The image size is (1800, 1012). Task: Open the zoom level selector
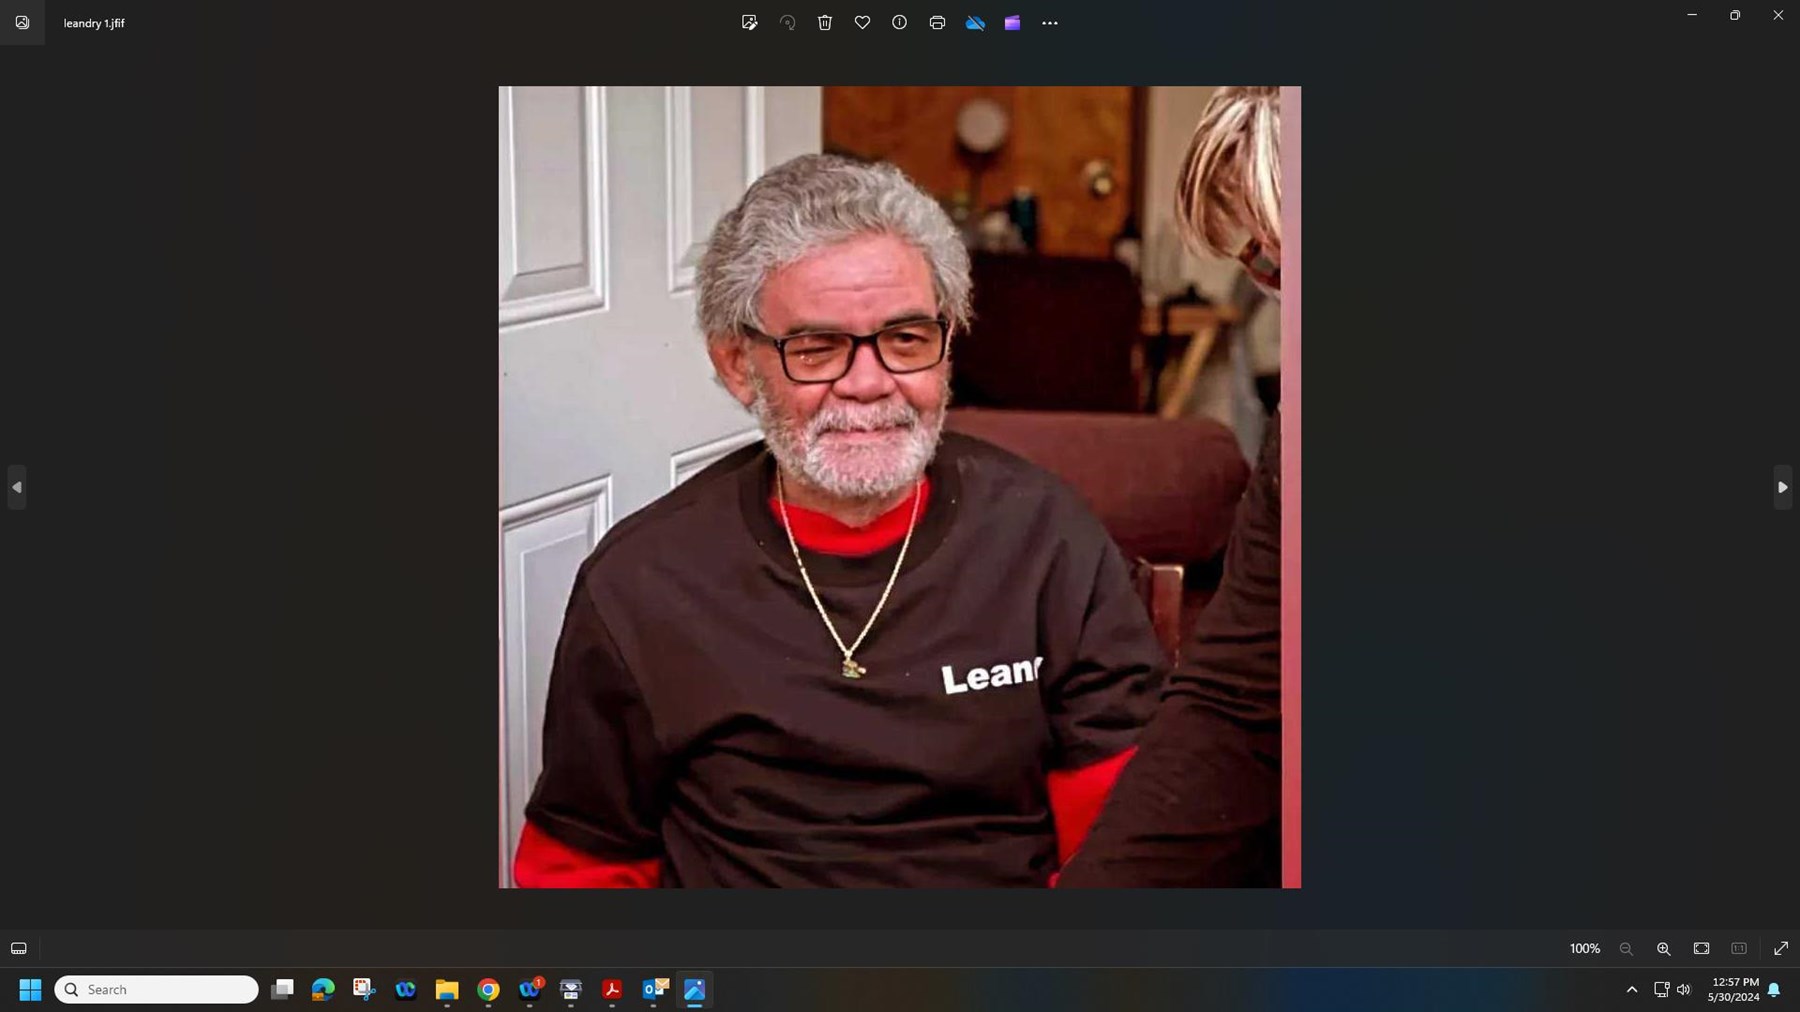coord(1583,948)
